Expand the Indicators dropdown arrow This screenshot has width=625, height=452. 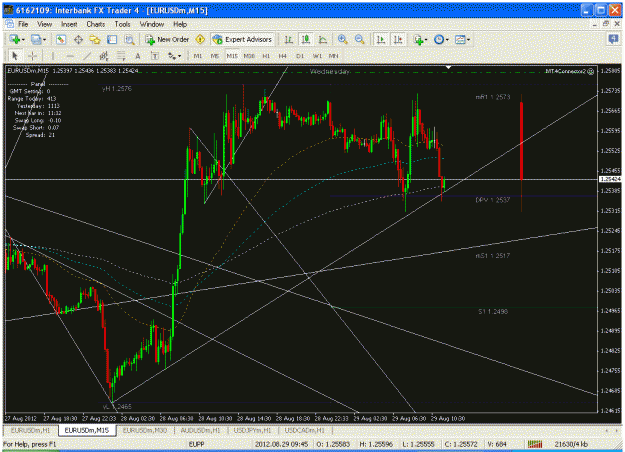[x=426, y=39]
